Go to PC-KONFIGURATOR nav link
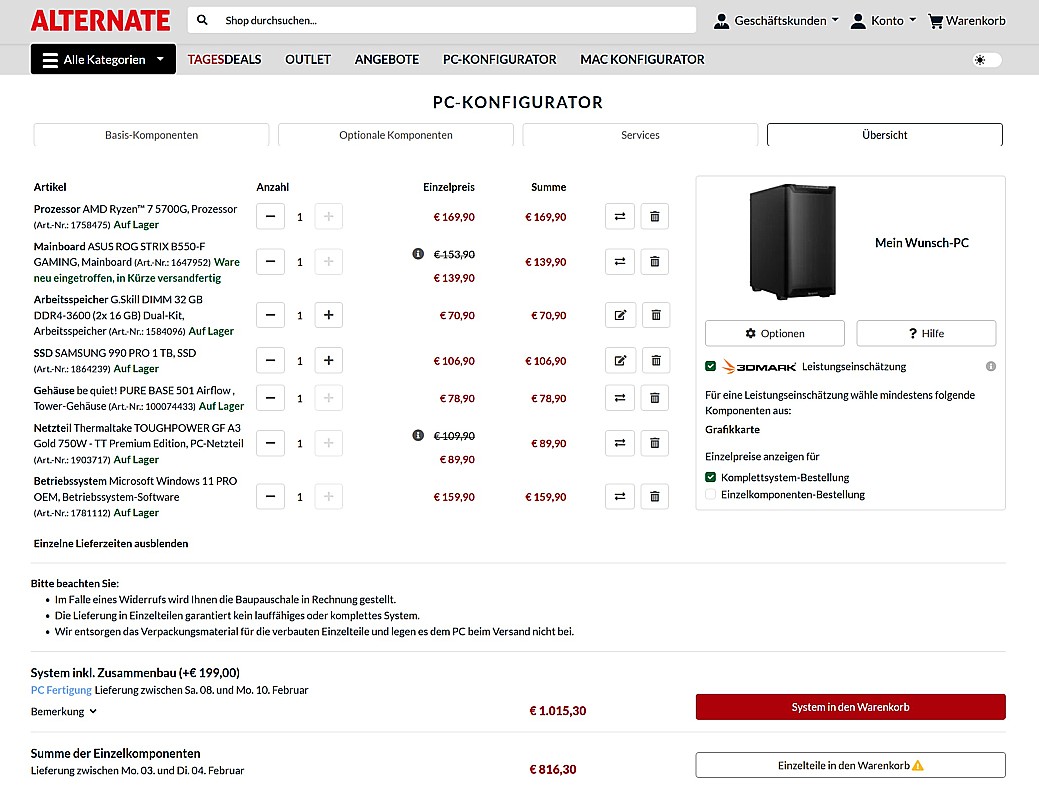Viewport: 1039px width, 785px height. pos(500,60)
